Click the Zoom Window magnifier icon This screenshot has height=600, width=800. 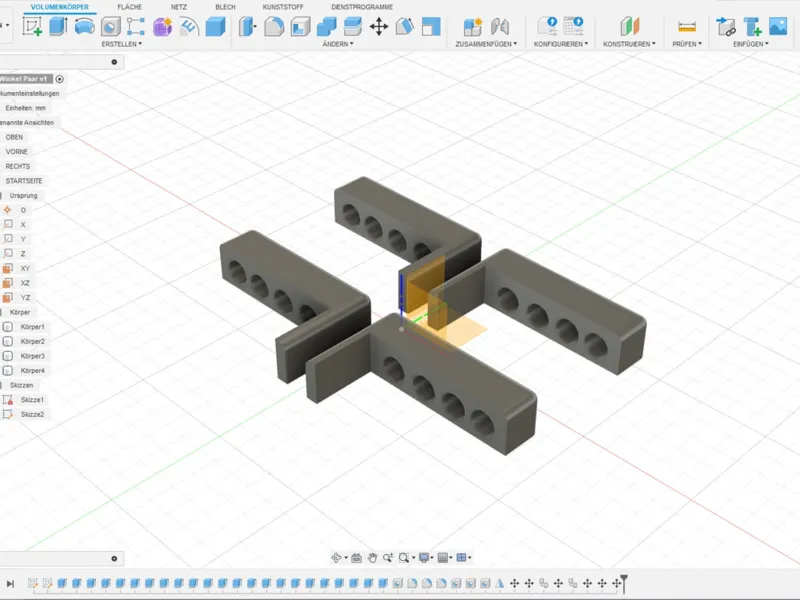404,558
